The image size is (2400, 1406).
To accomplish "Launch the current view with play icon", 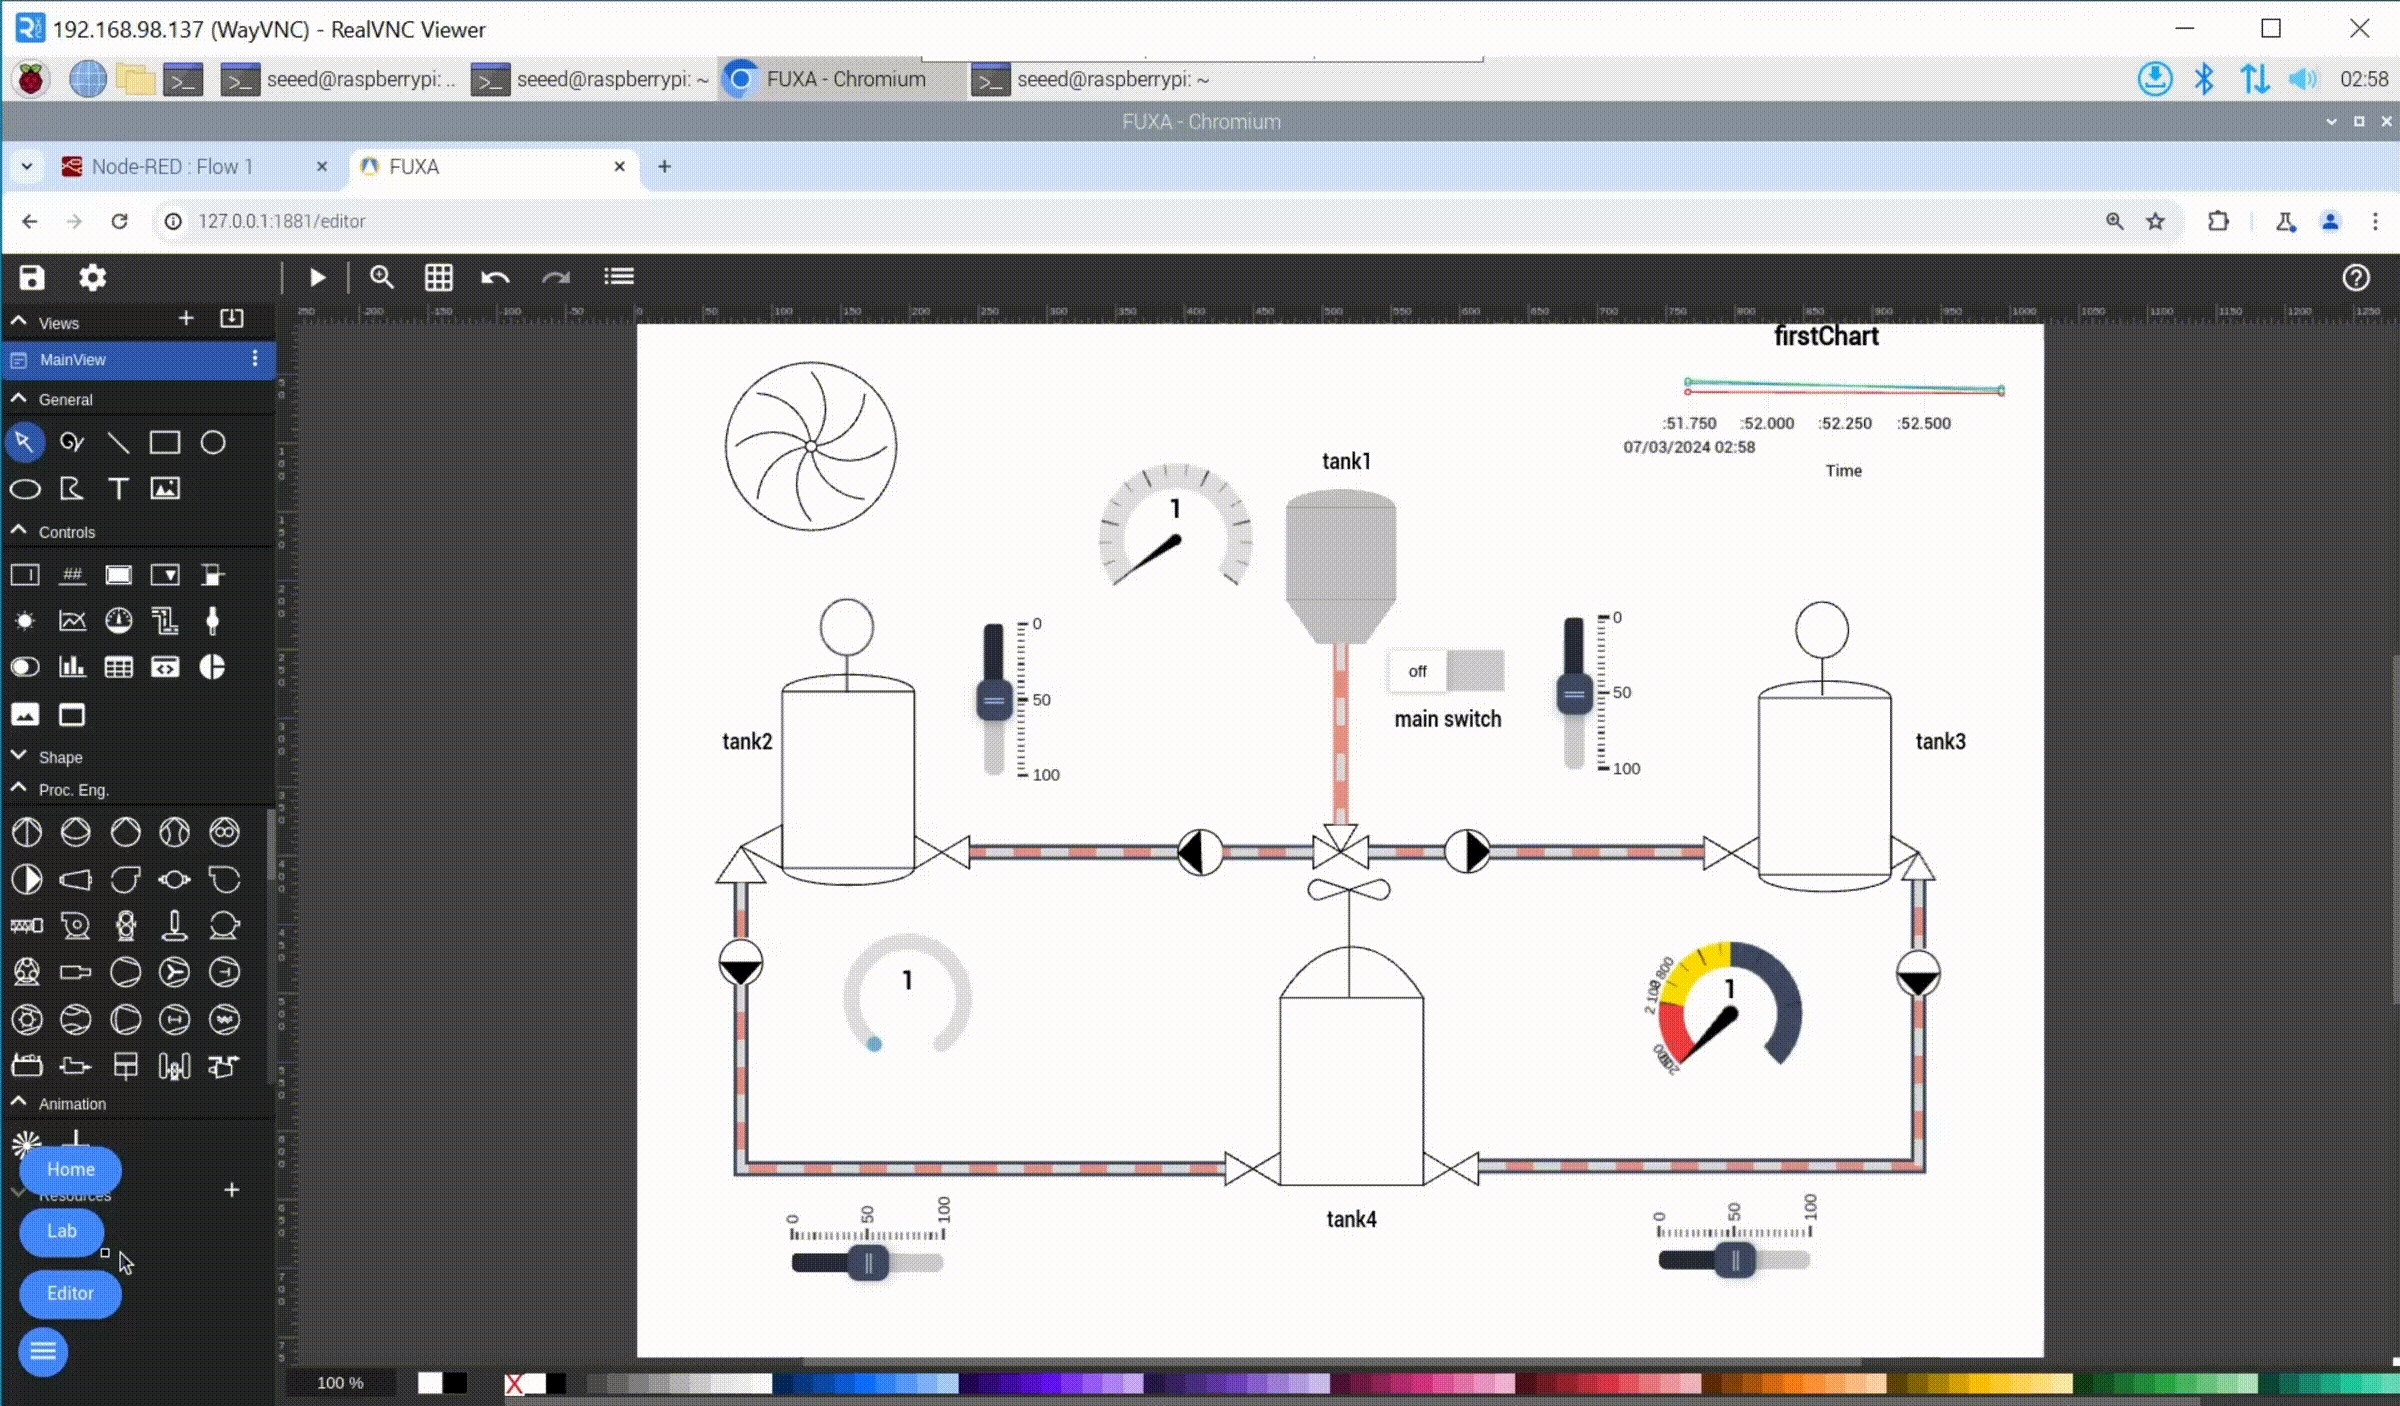I will tap(317, 277).
